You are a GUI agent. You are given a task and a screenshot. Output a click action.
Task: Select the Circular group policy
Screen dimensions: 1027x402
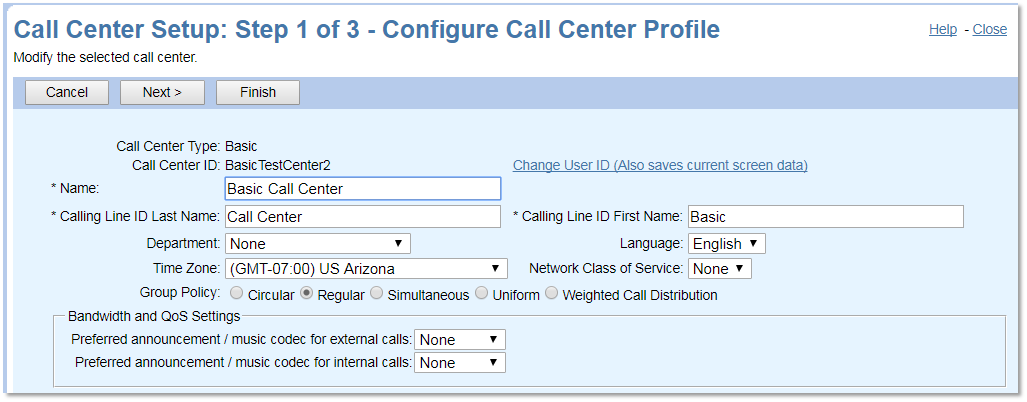point(237,294)
